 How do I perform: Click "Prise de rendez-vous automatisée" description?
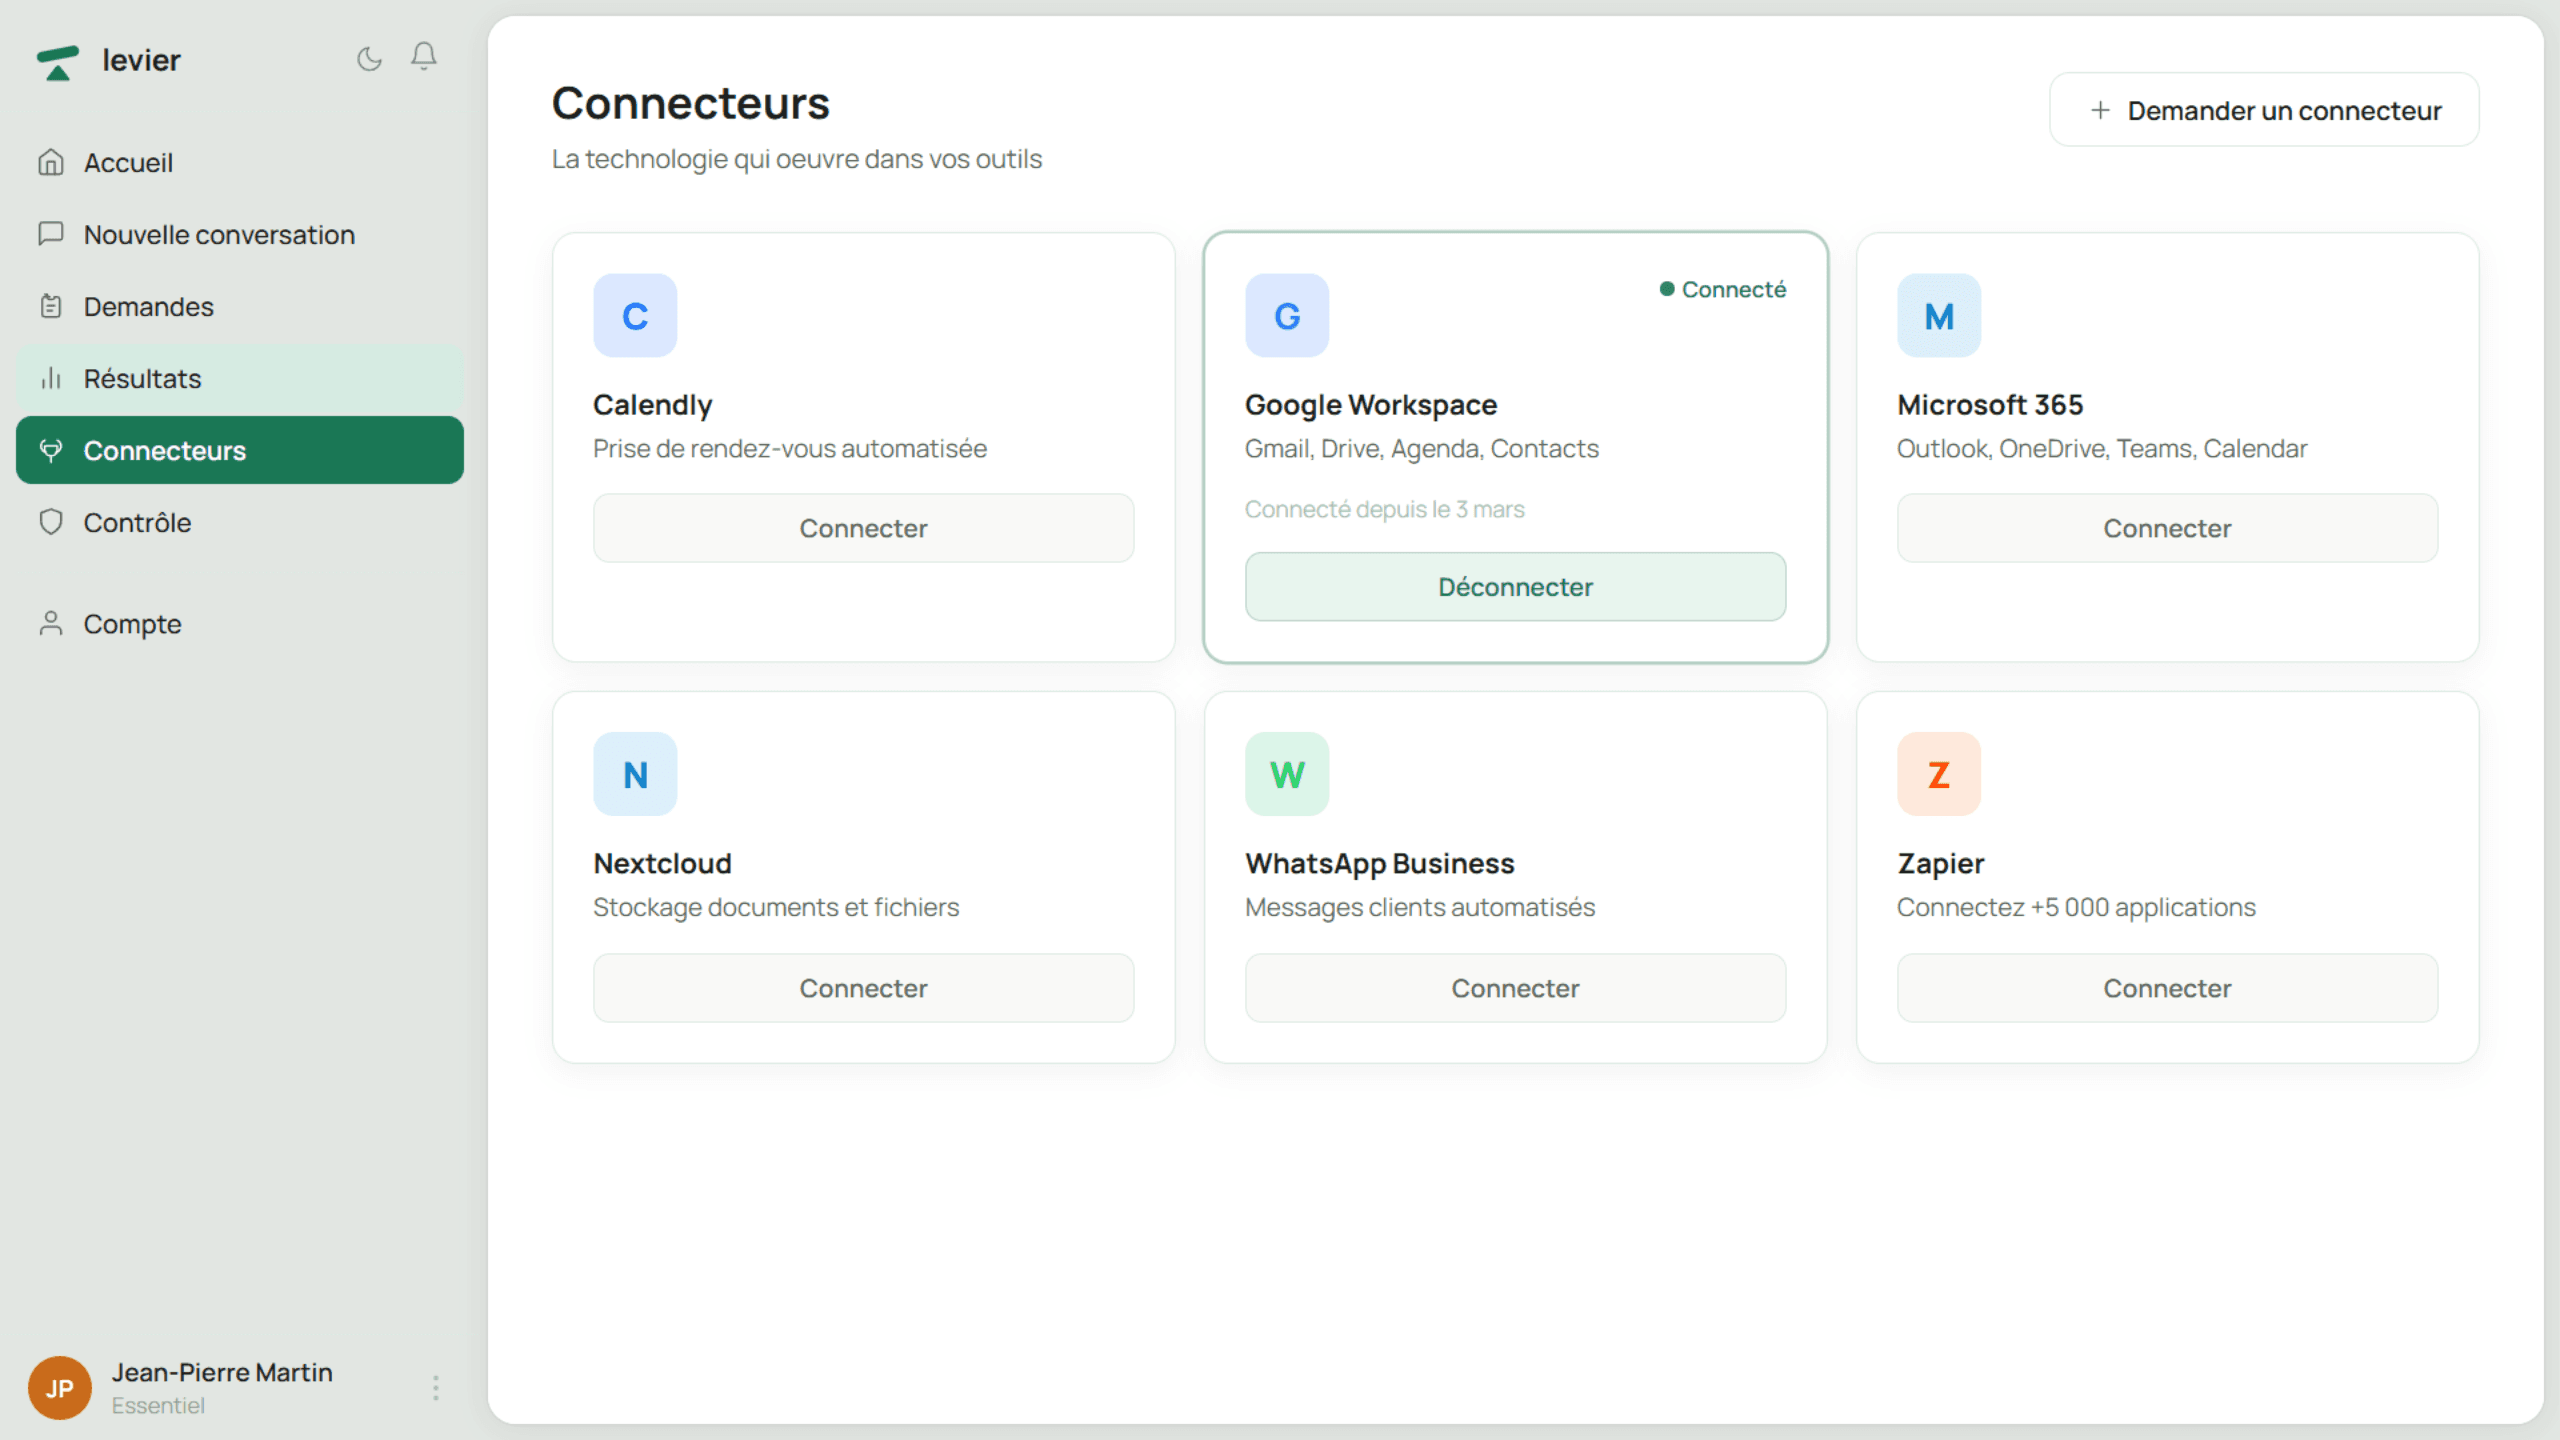point(790,449)
